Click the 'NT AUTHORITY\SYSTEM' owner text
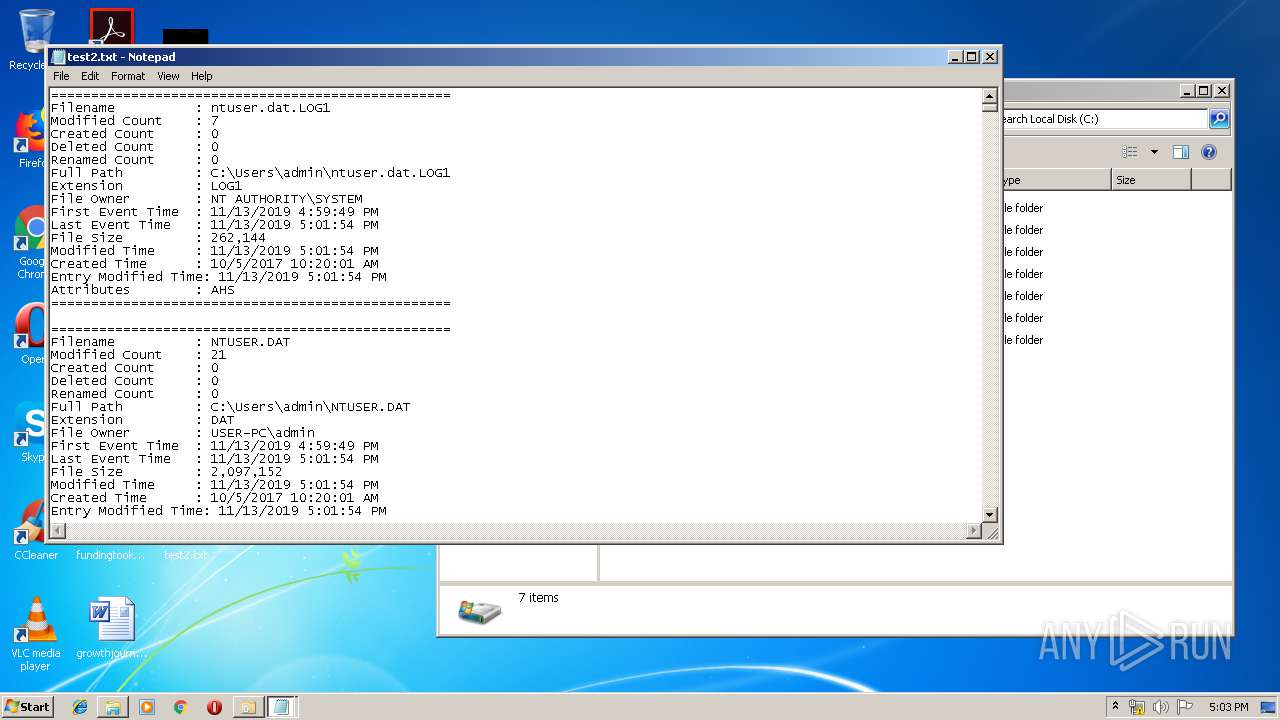This screenshot has width=1280, height=720. tap(286, 199)
